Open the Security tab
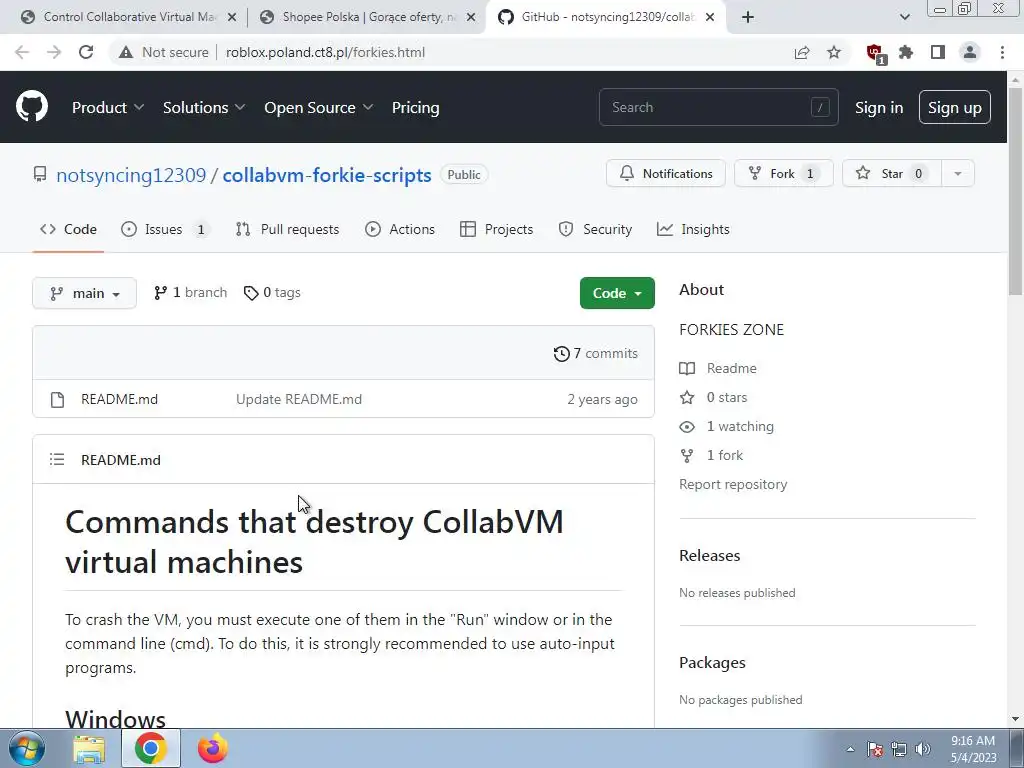Image resolution: width=1024 pixels, height=768 pixels. coord(595,229)
